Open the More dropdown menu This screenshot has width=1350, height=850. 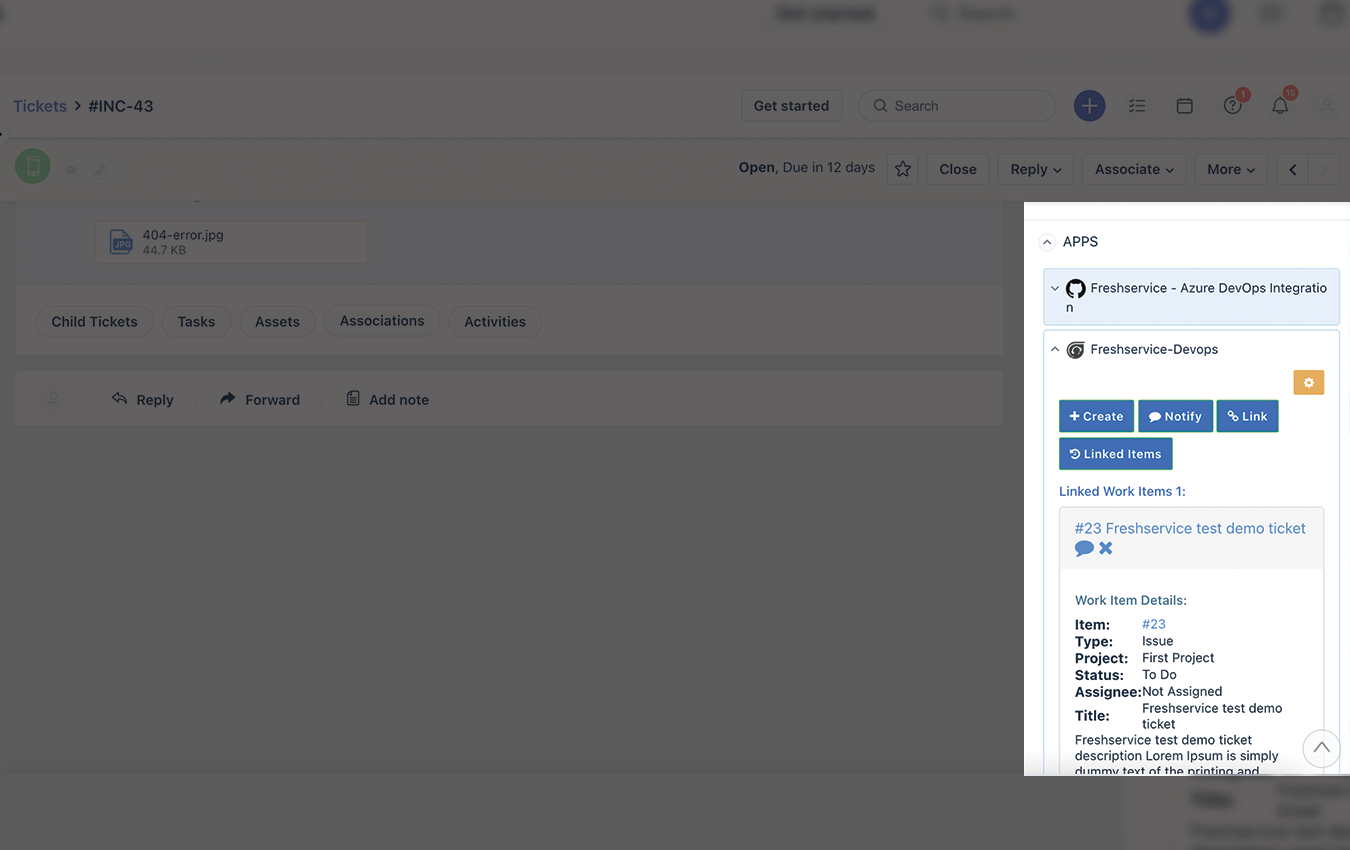pos(1231,169)
